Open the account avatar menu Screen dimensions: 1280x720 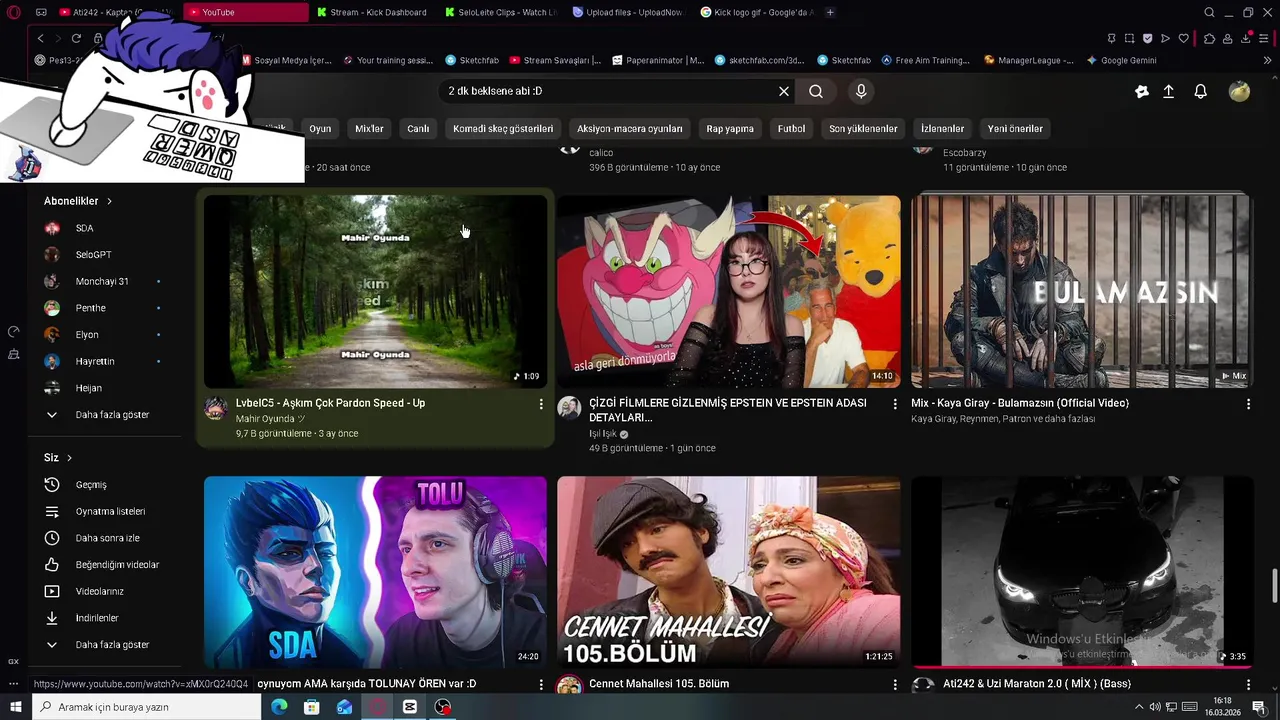click(x=1239, y=91)
